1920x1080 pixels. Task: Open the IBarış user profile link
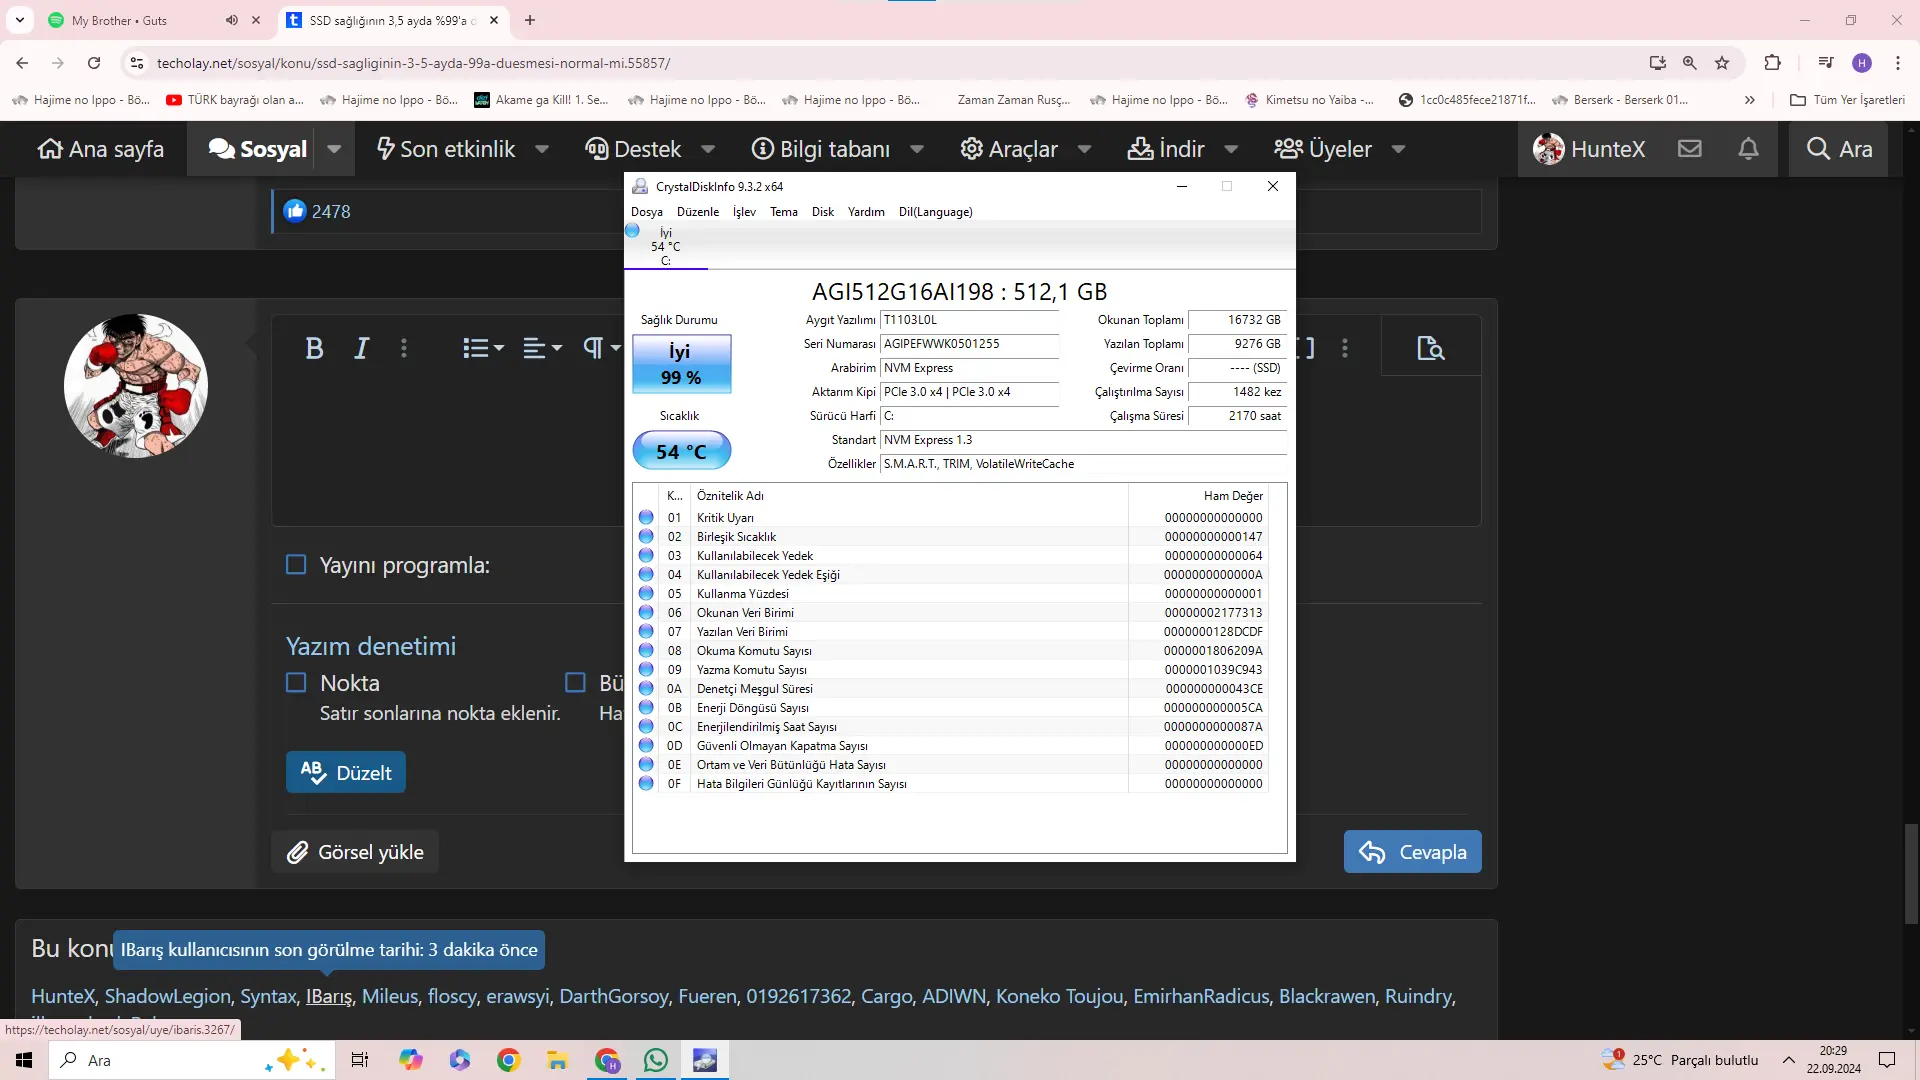click(x=329, y=996)
